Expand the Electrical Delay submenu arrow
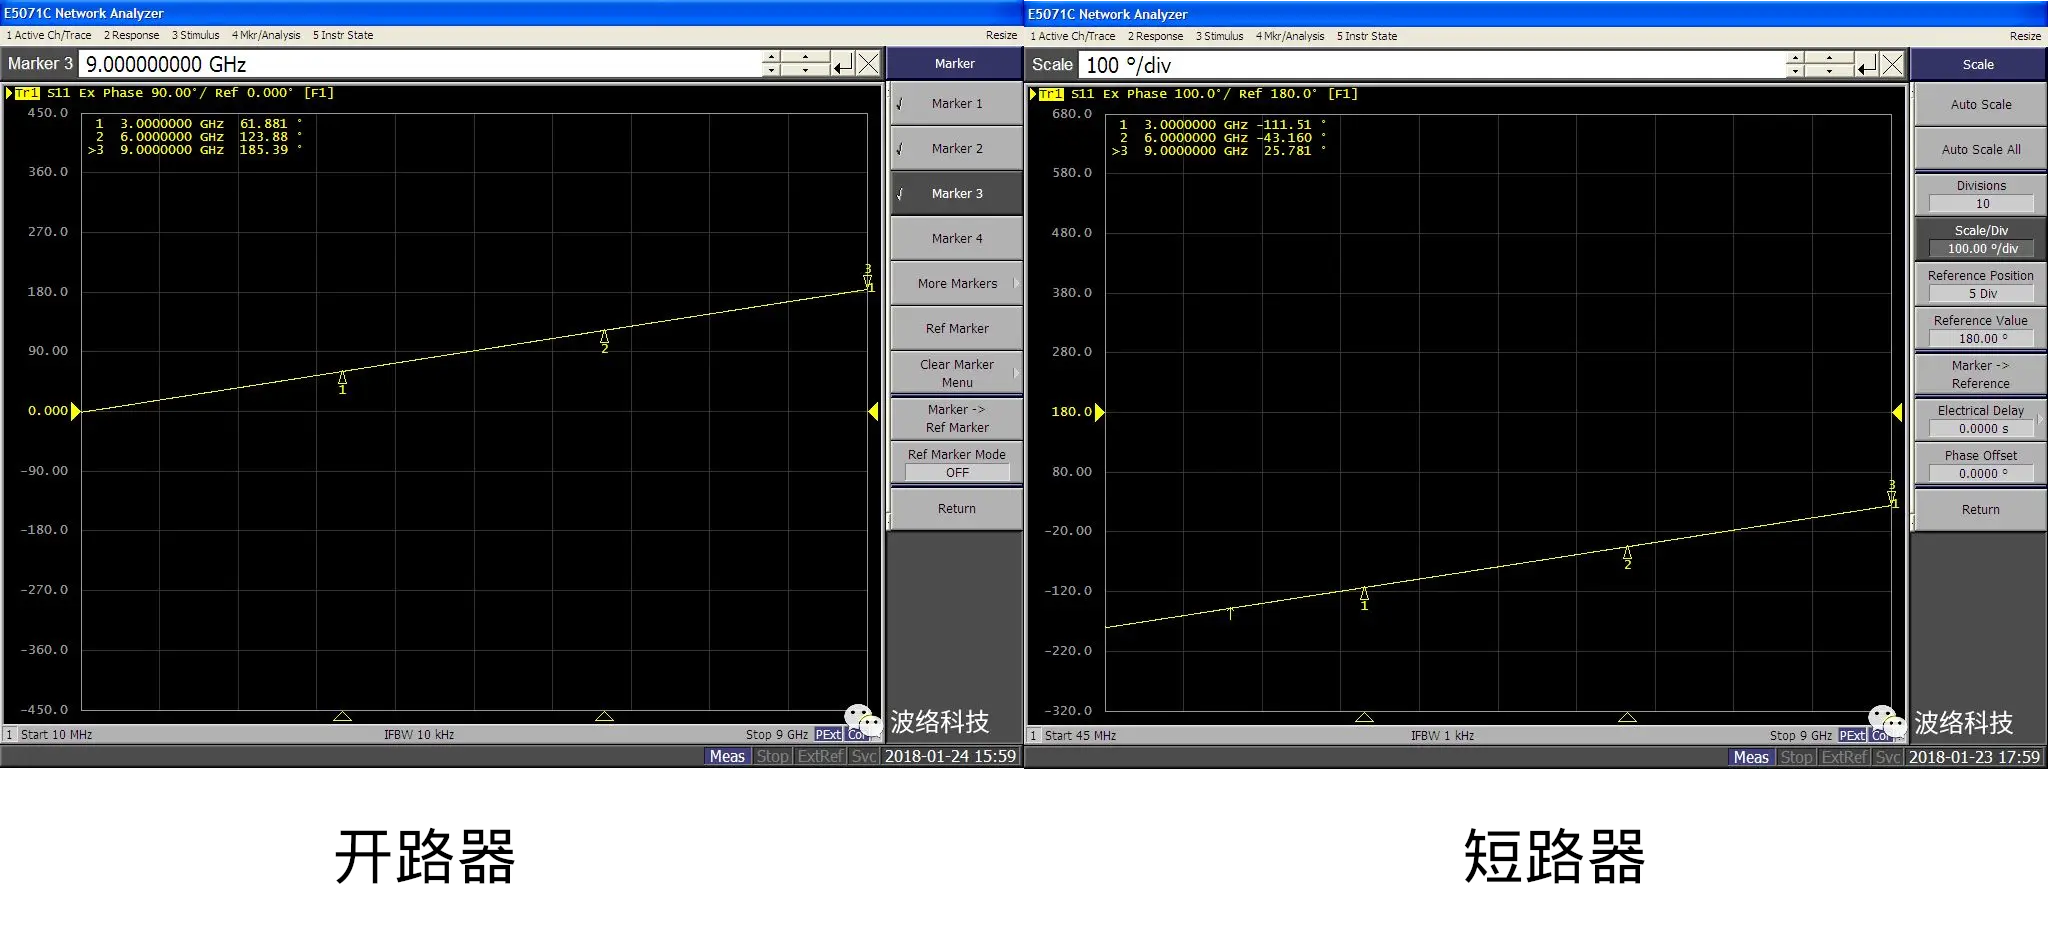The width and height of the screenshot is (2048, 925). [x=2040, y=419]
